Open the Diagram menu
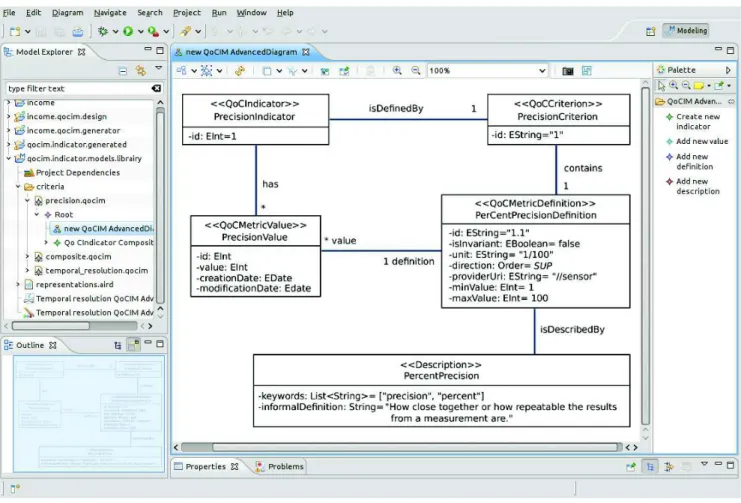741x503 pixels. click(67, 13)
